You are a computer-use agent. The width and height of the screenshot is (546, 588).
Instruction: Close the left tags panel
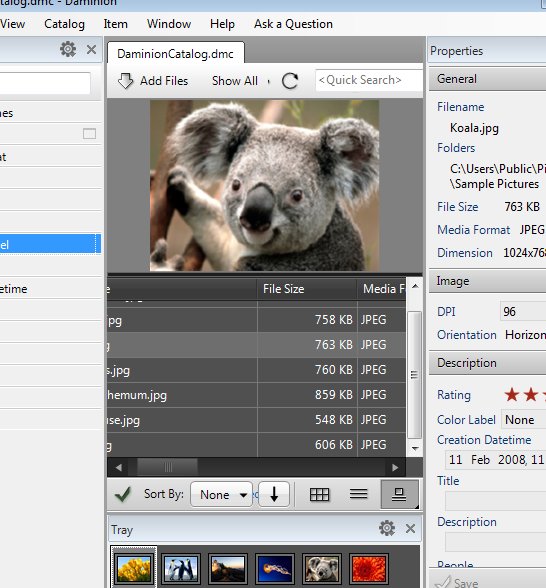[91, 50]
